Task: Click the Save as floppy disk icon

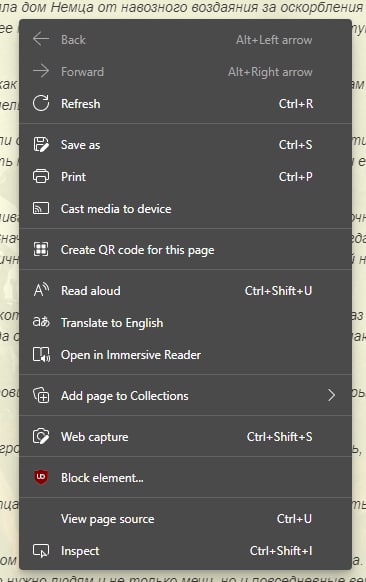Action: click(41, 144)
